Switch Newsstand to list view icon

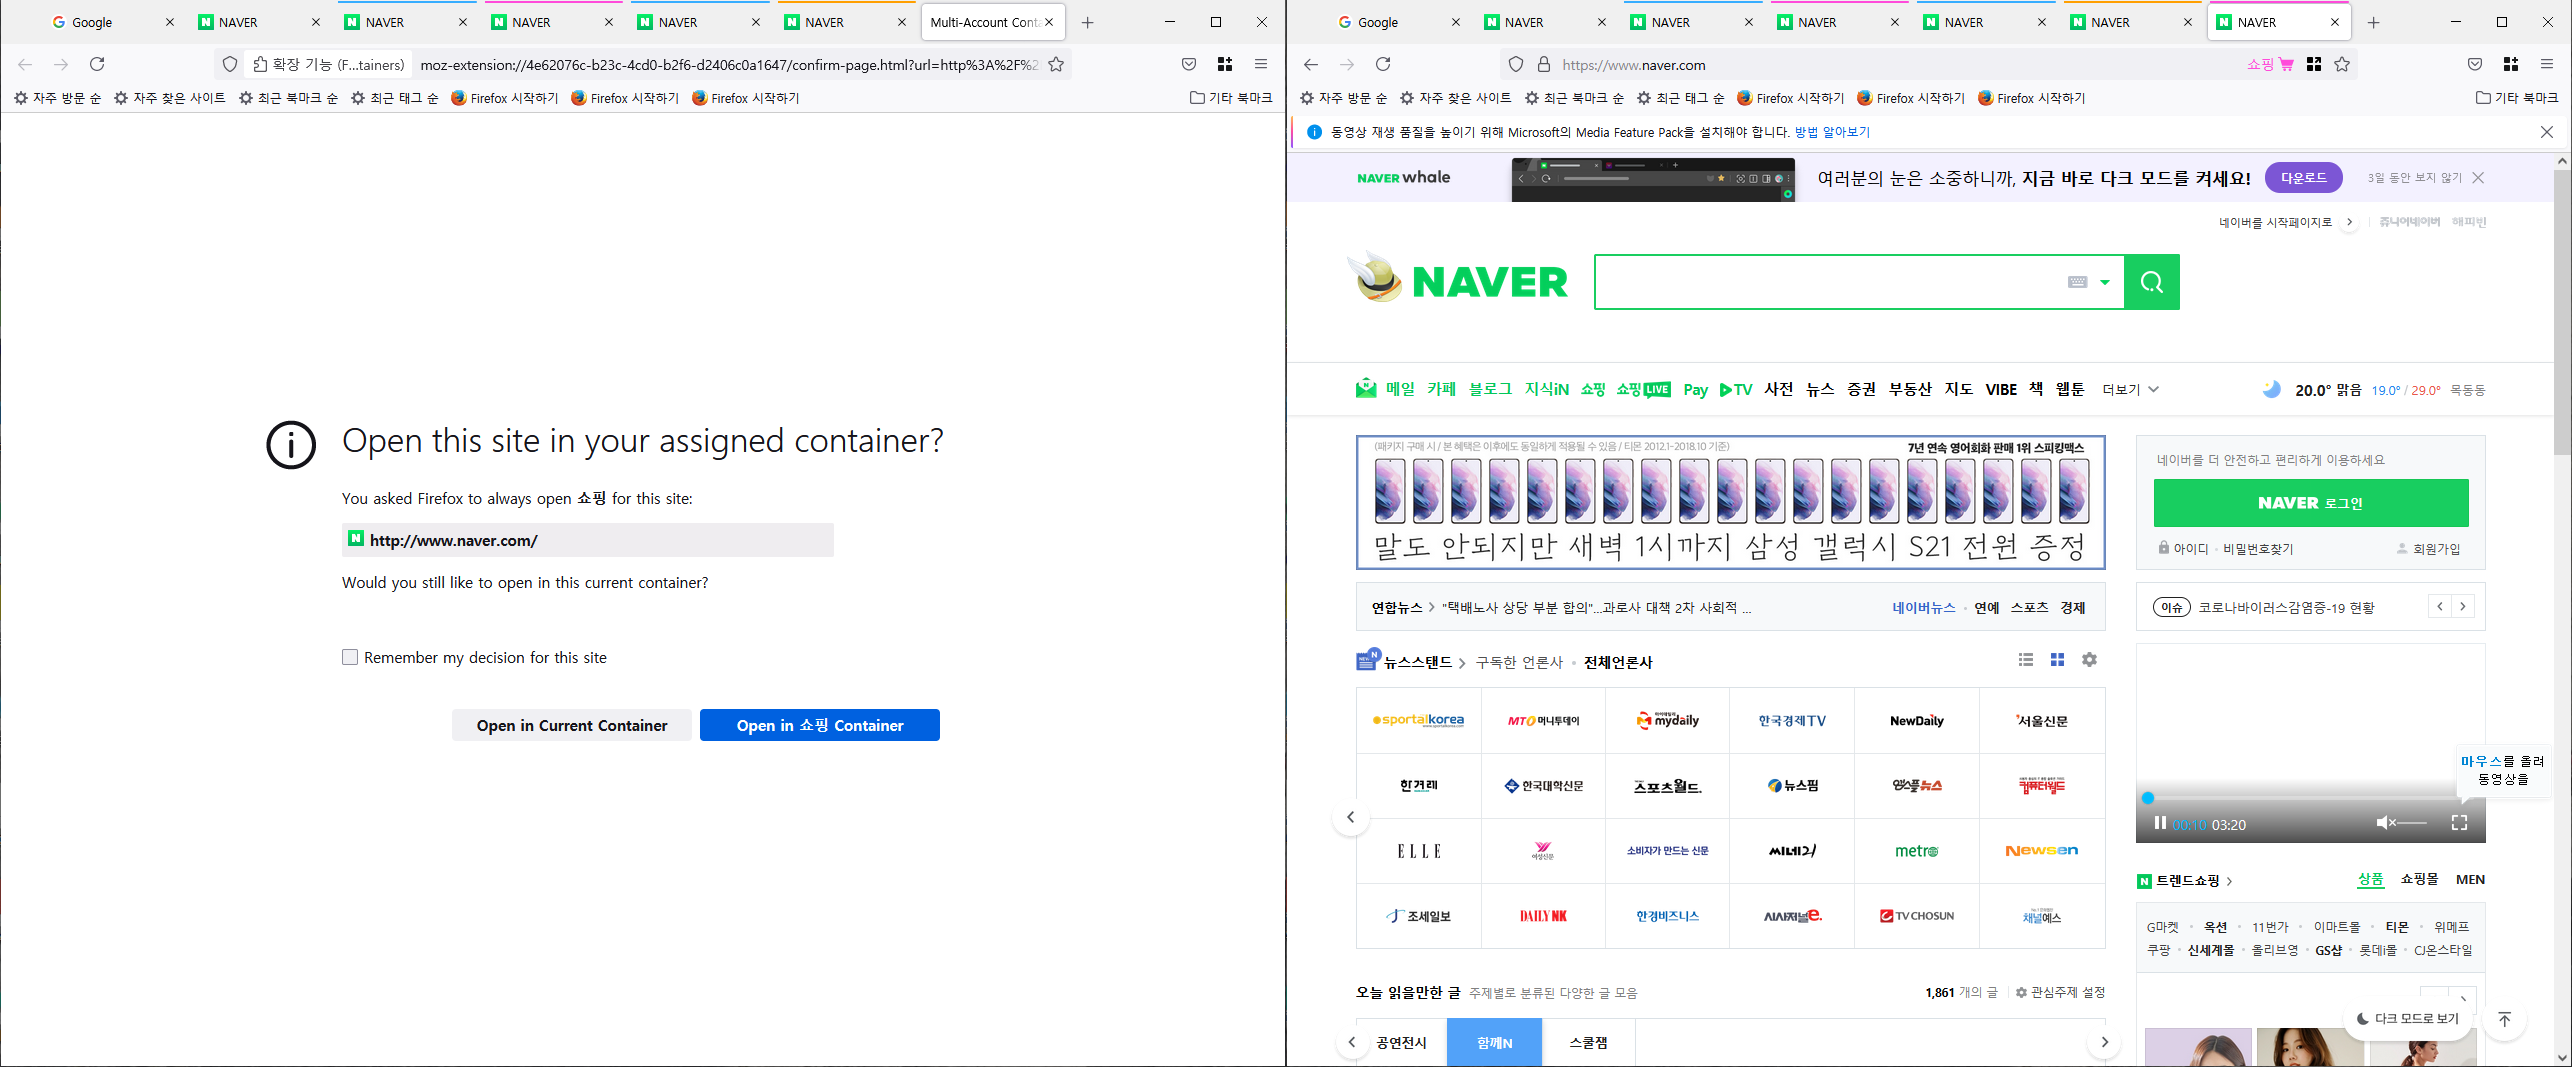(x=2026, y=660)
